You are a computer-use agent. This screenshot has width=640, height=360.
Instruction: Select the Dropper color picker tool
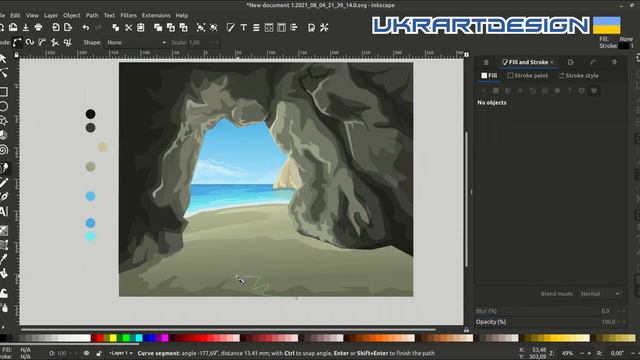point(4,259)
